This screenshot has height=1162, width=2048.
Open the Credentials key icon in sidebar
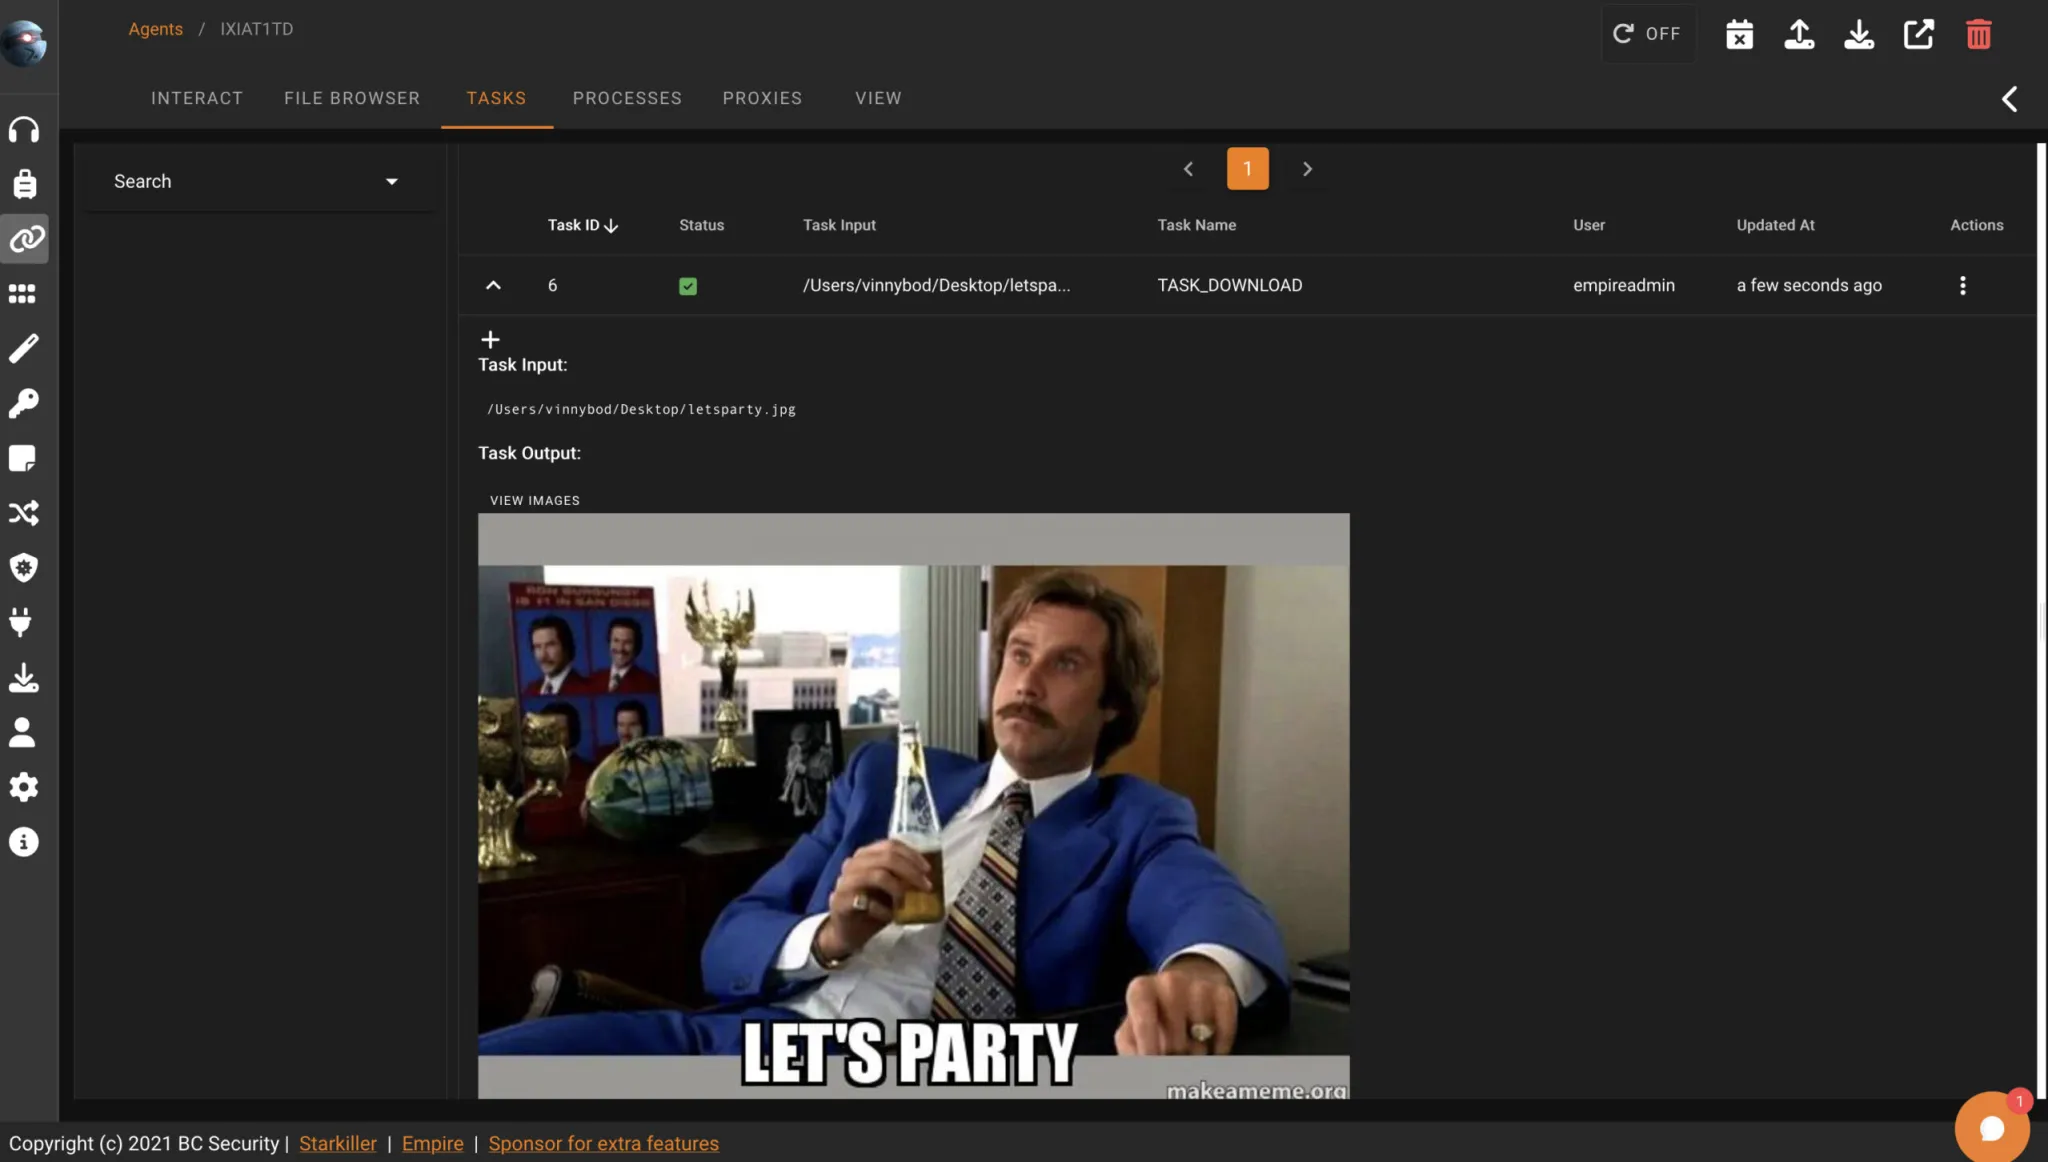click(x=24, y=403)
